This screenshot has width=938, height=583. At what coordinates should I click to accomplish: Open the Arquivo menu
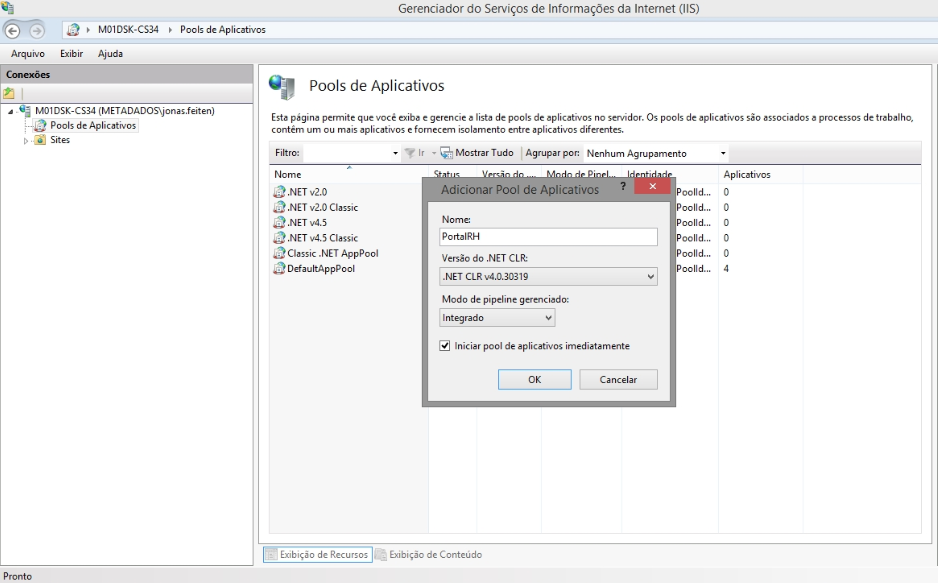coord(26,53)
